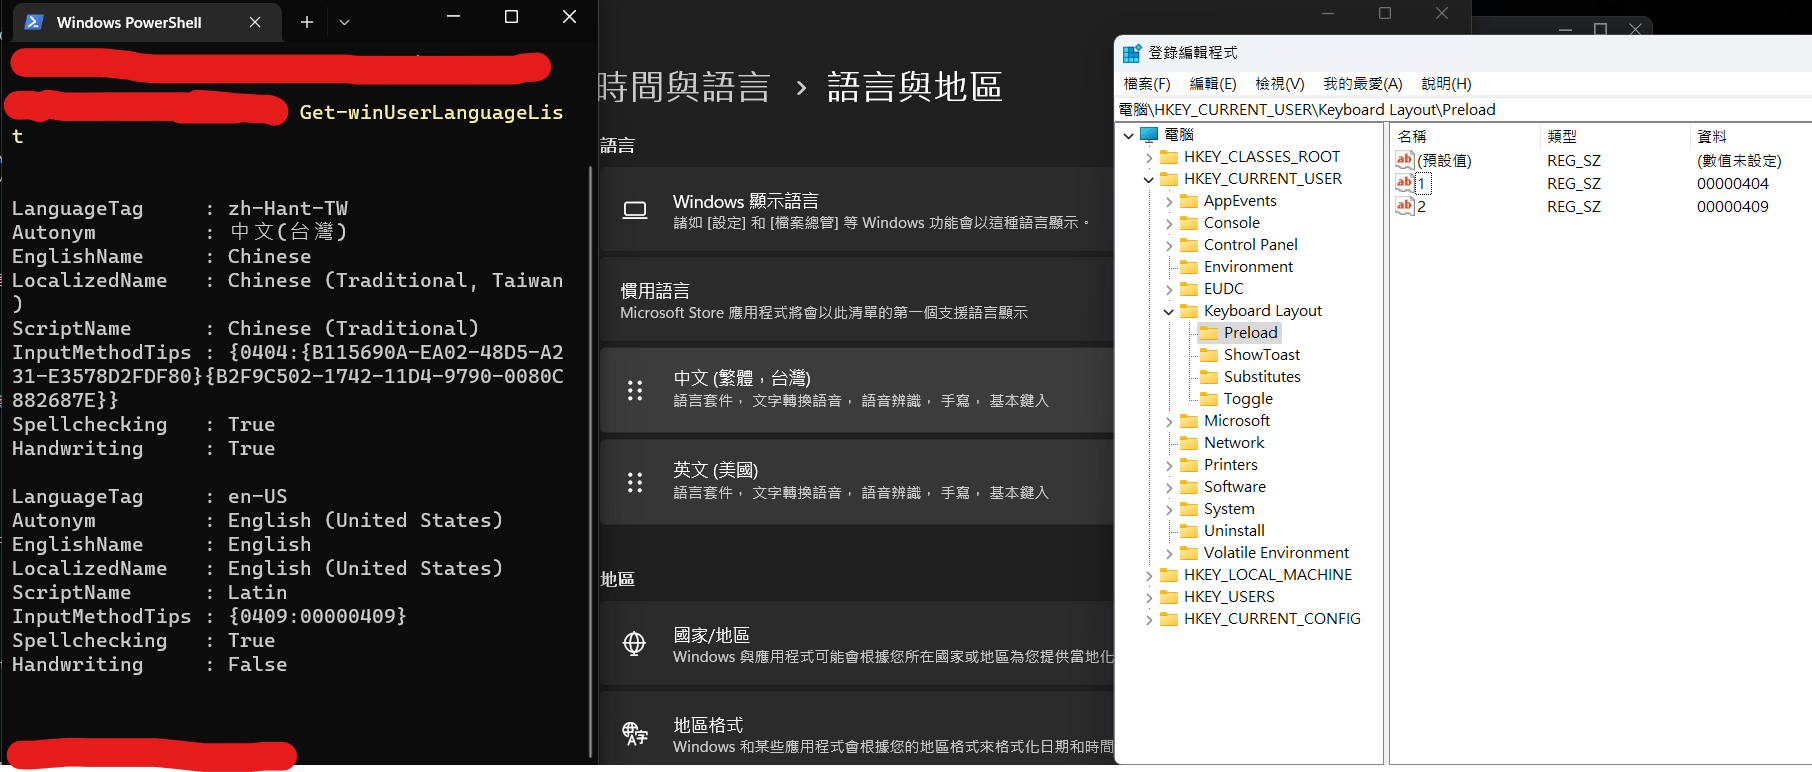Expand the System key arrow
The height and width of the screenshot is (772, 1812).
(x=1169, y=509)
